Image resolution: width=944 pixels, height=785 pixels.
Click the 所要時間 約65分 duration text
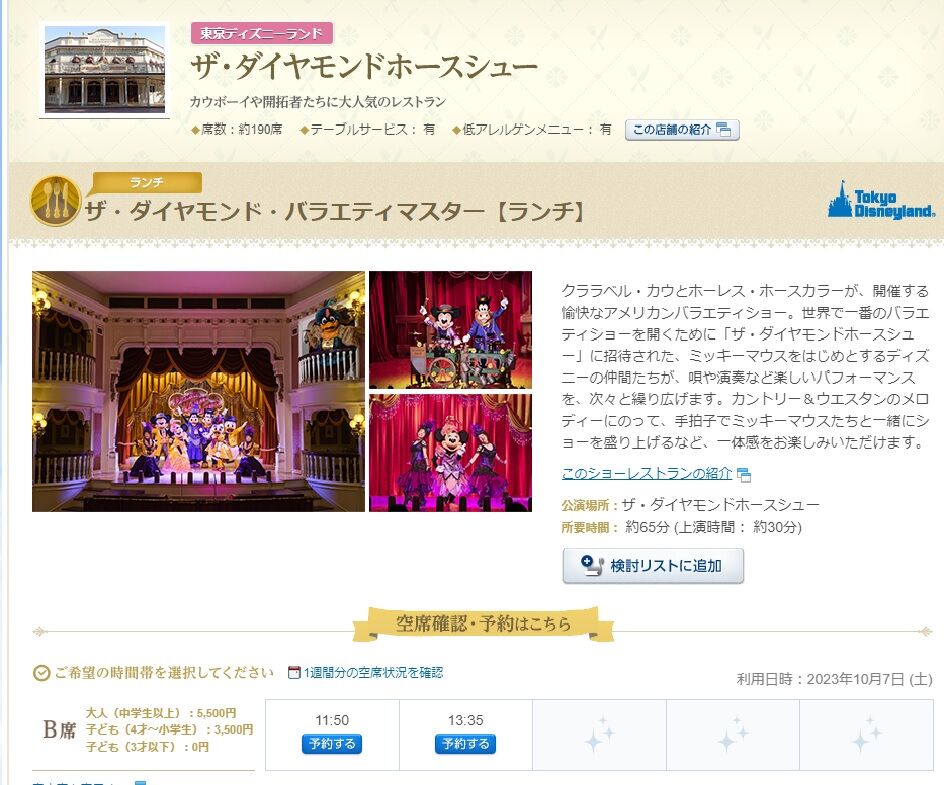682,527
